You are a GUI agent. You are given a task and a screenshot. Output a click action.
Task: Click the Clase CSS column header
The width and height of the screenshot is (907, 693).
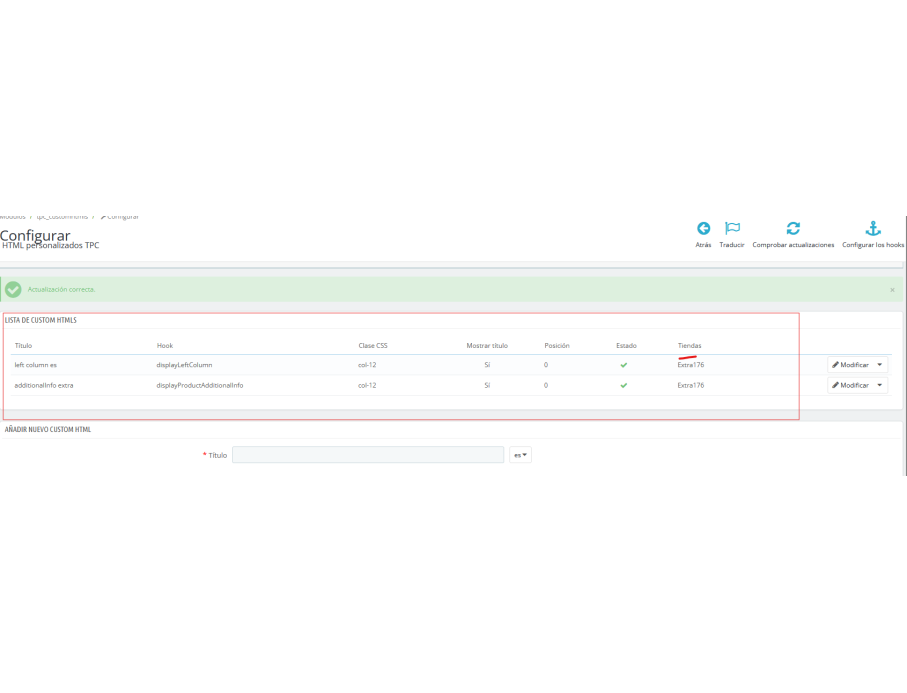373,345
